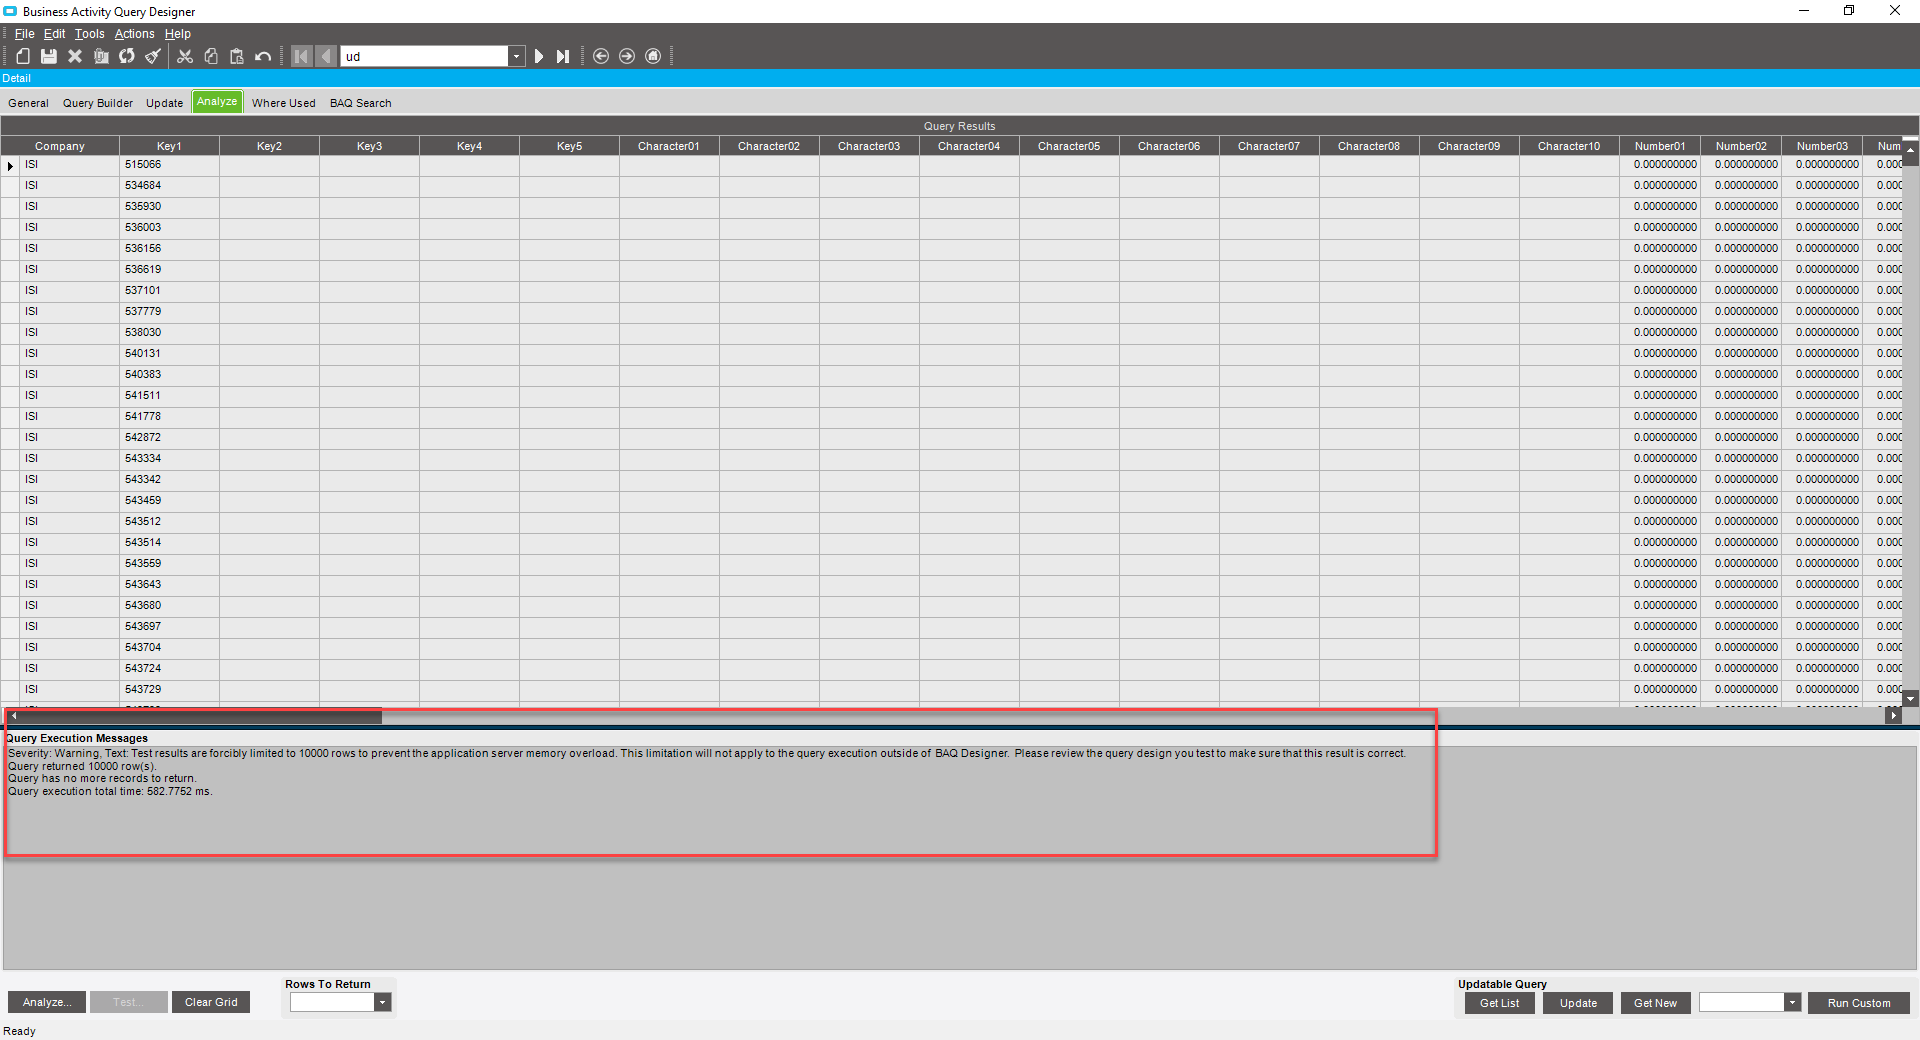Click the Rows To Return input field
This screenshot has width=1920, height=1040.
(332, 1002)
